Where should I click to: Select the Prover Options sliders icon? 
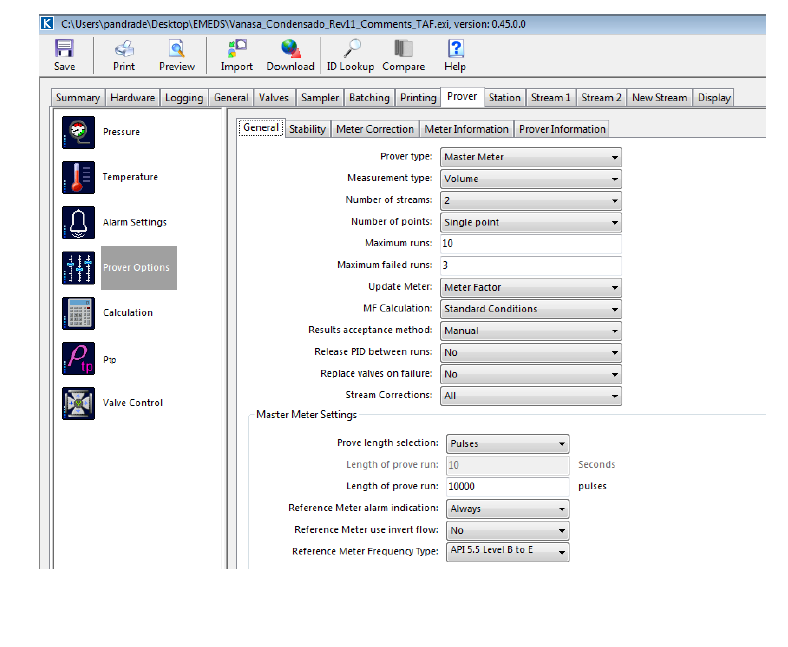[78, 268]
